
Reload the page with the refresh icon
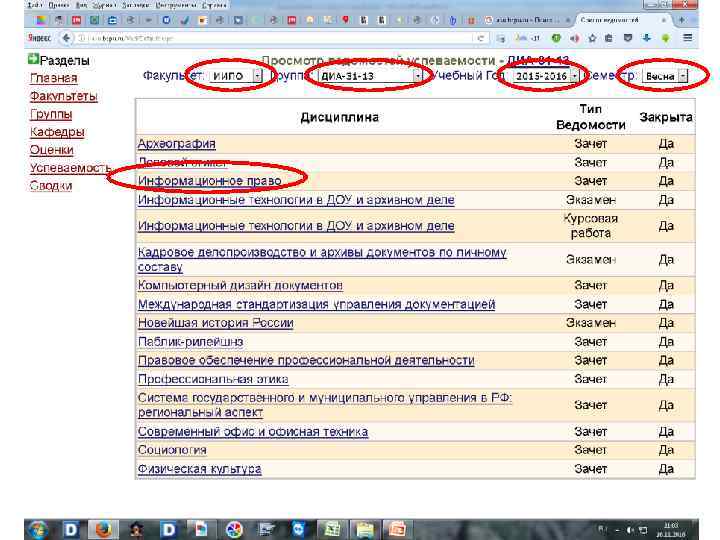(480, 38)
